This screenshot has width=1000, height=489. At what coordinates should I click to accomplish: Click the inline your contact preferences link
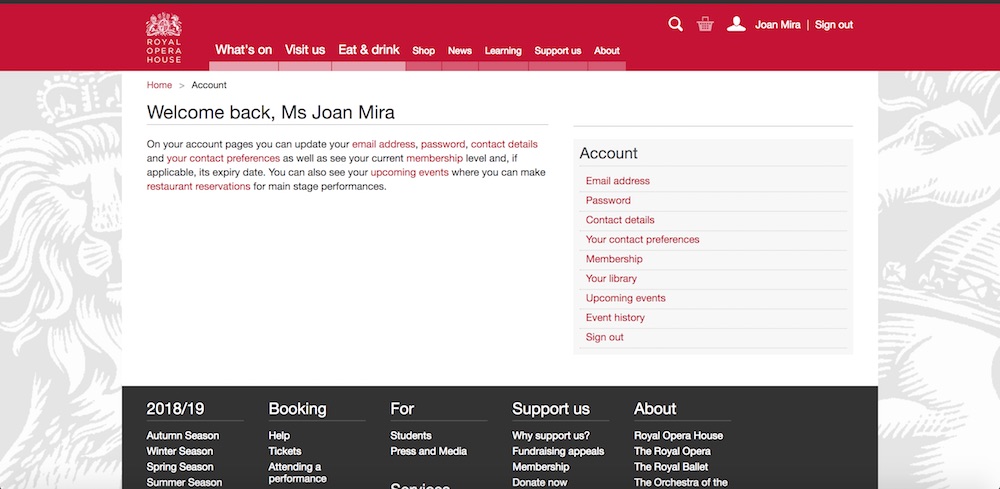(223, 158)
